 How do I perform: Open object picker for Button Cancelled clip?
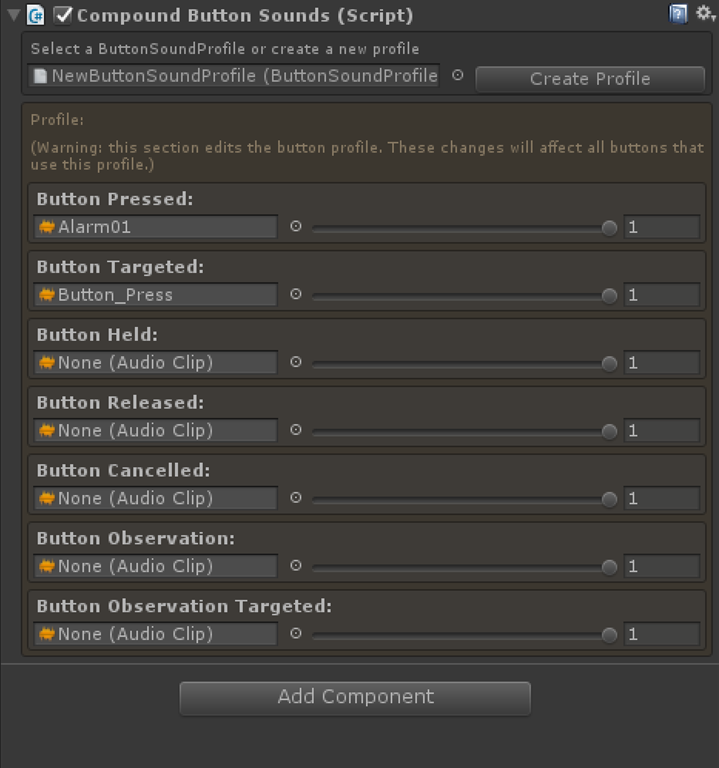(296, 498)
